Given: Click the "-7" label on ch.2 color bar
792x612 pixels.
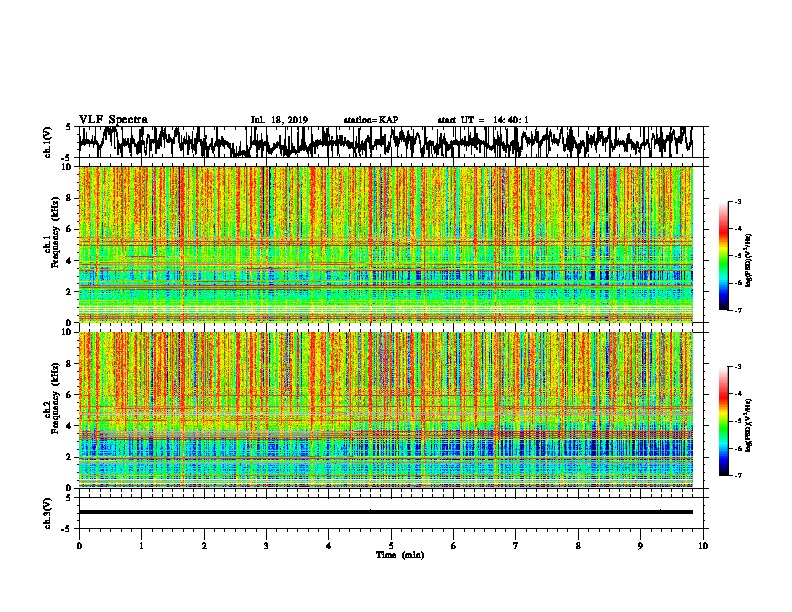Looking at the screenshot, I should point(737,475).
